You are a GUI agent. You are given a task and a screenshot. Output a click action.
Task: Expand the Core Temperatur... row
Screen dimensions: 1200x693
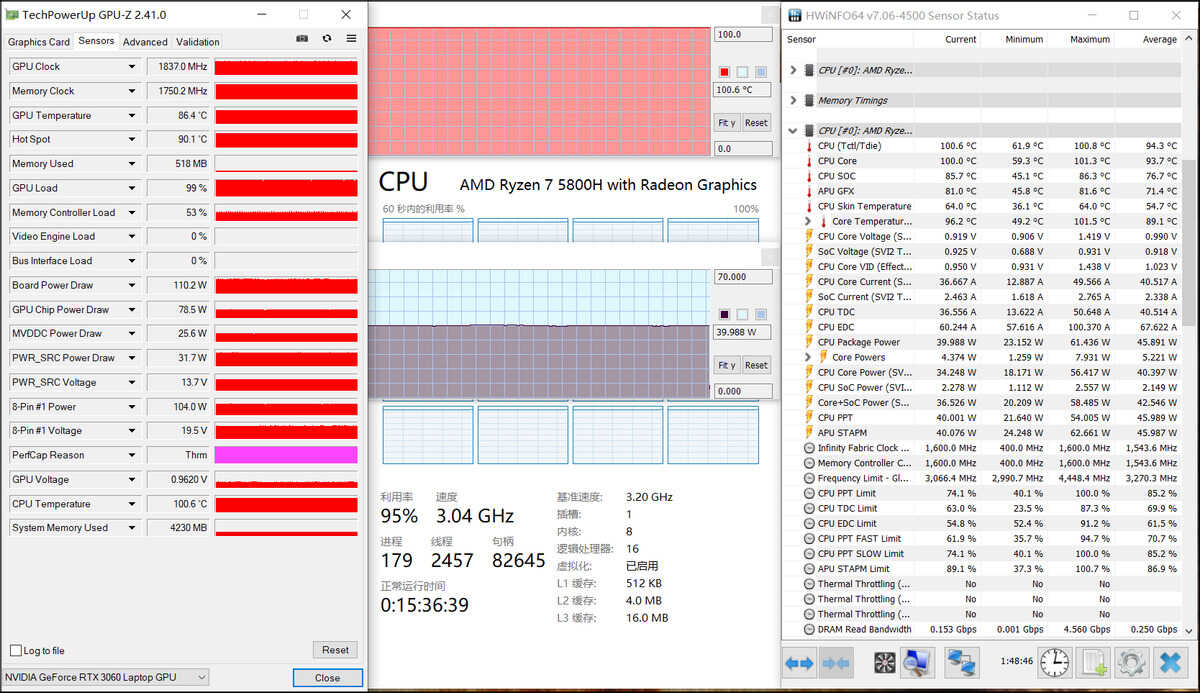(x=808, y=221)
